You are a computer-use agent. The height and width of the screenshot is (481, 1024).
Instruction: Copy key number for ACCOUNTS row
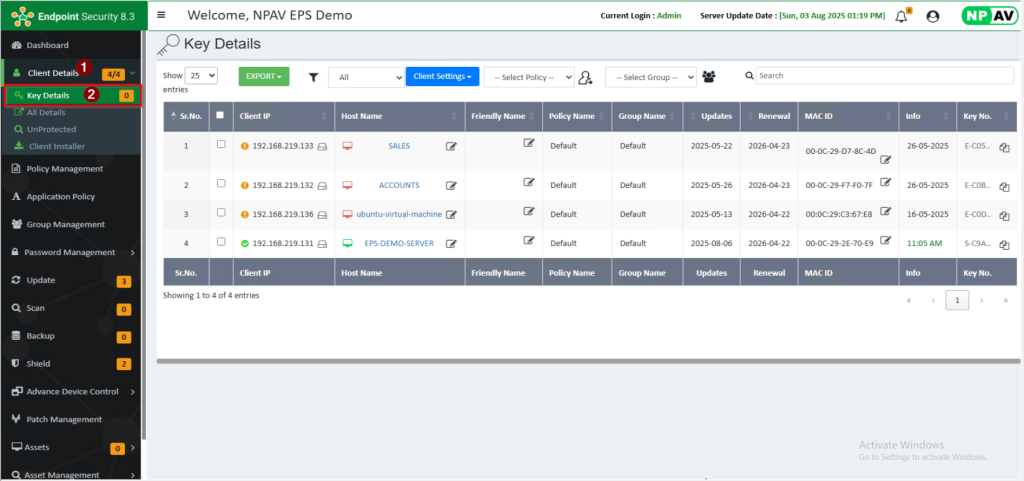1004,186
